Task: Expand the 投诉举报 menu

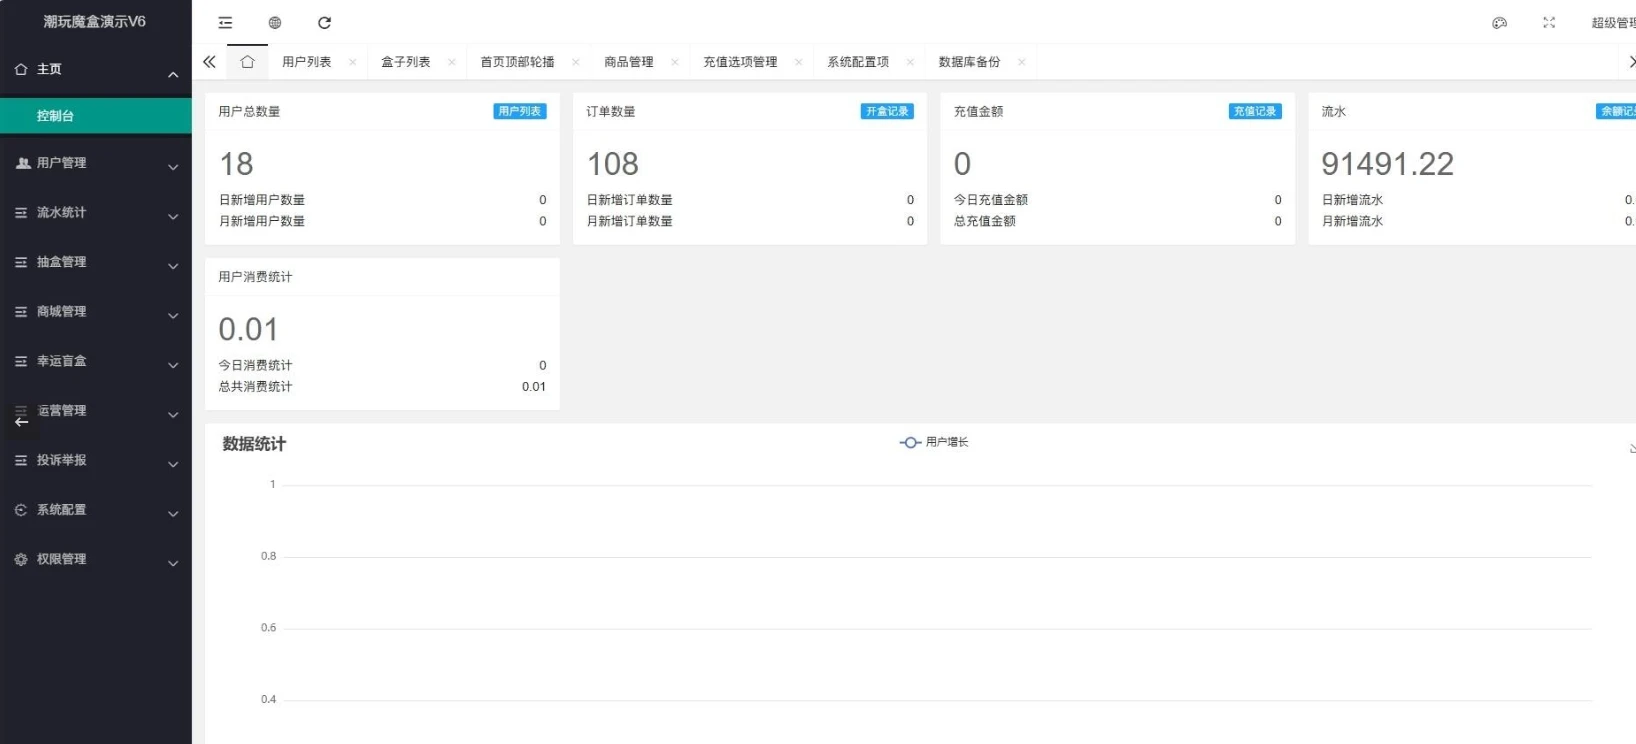Action: [173, 464]
